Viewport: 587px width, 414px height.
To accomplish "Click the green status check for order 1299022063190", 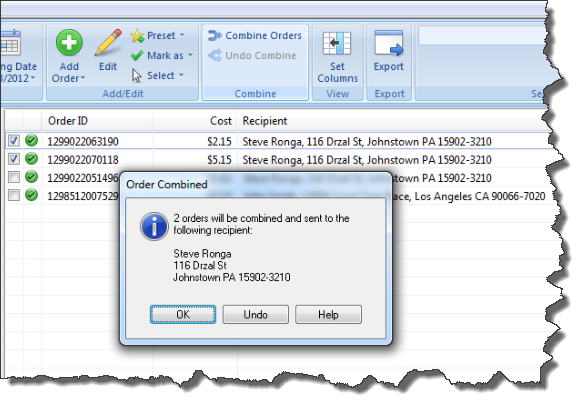I will pos(31,141).
